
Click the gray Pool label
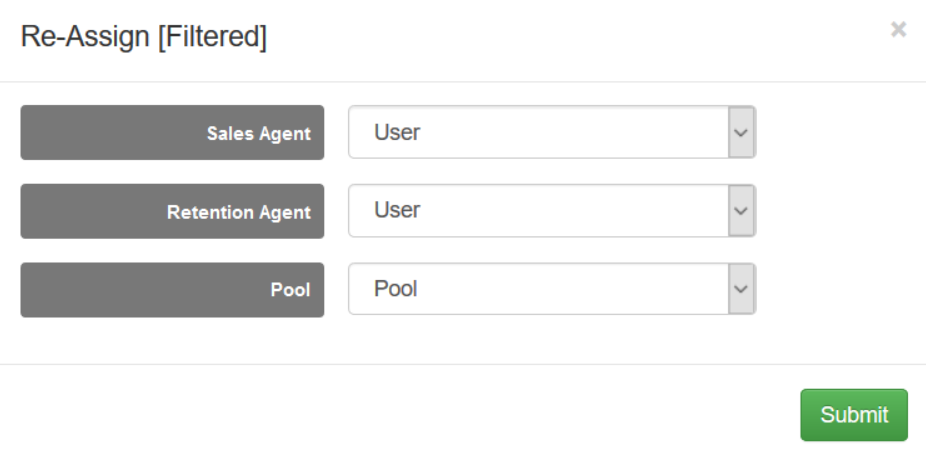pyautogui.click(x=172, y=290)
